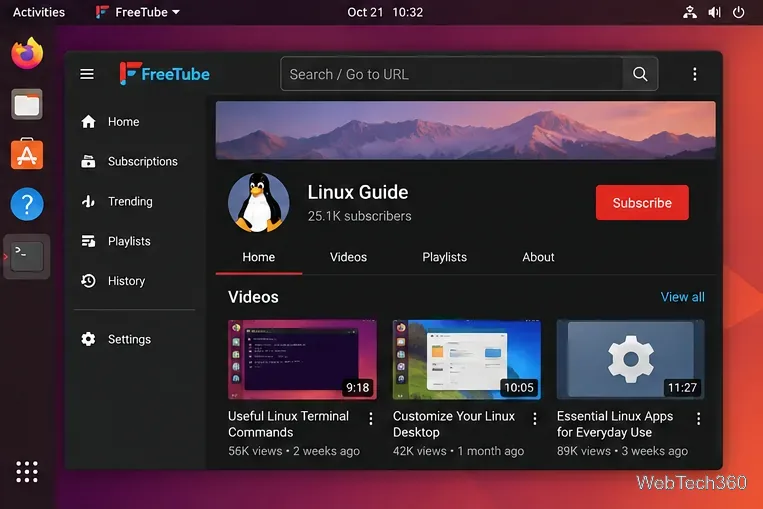Viewport: 763px width, 509px height.
Task: Click the Essential Linux Apps for Everyday Use title
Action: click(615, 424)
